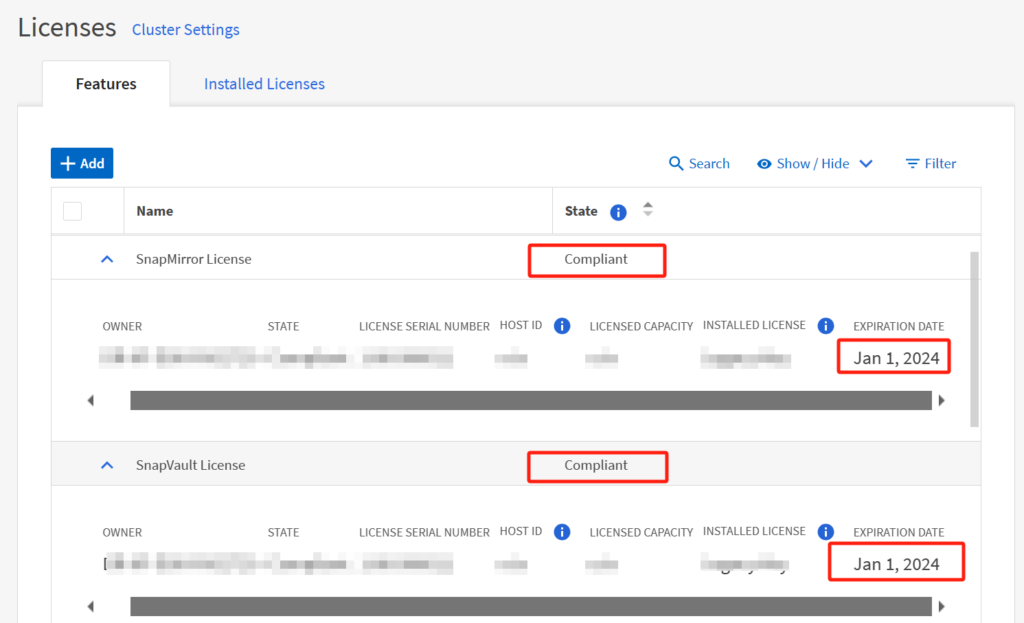Click OWNER label under SnapVault License
This screenshot has height=623, width=1024.
122,533
